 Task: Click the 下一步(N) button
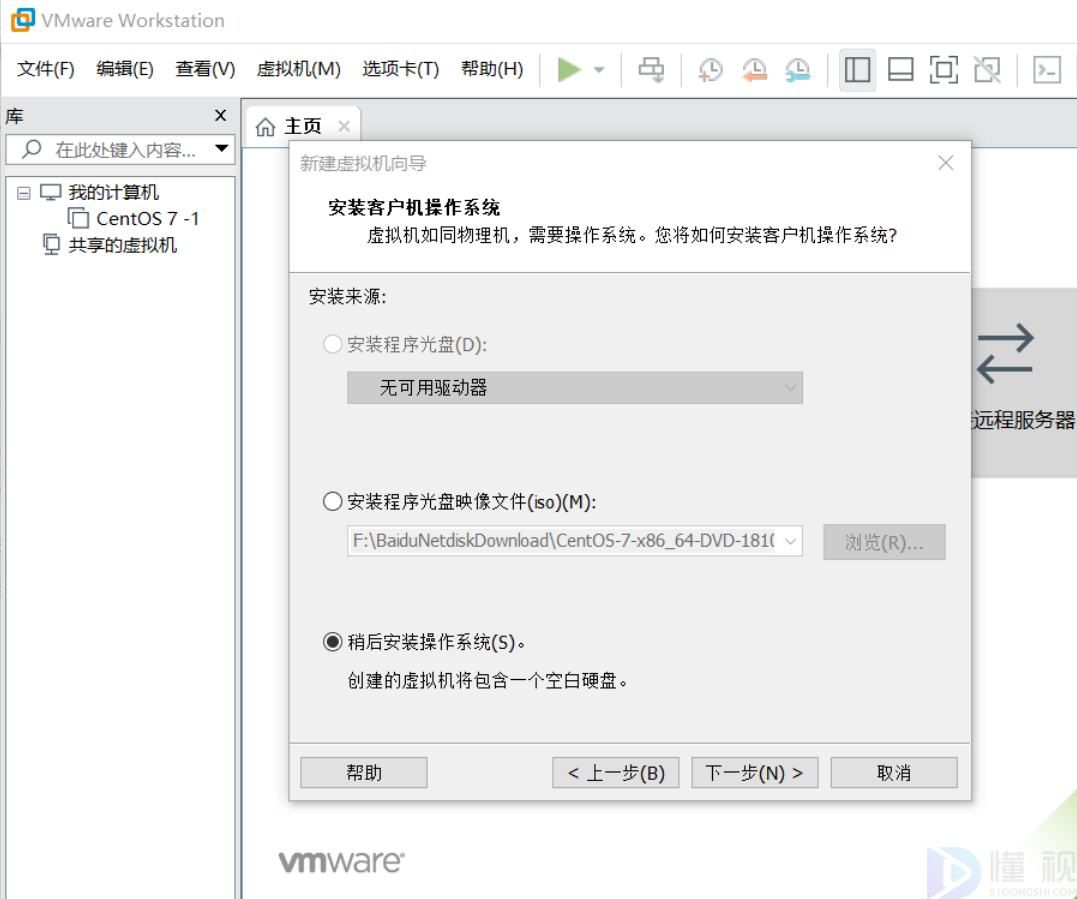click(754, 773)
